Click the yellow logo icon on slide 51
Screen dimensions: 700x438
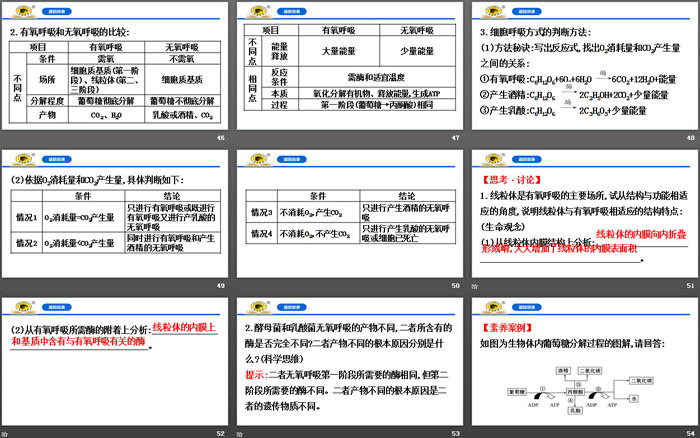point(494,159)
